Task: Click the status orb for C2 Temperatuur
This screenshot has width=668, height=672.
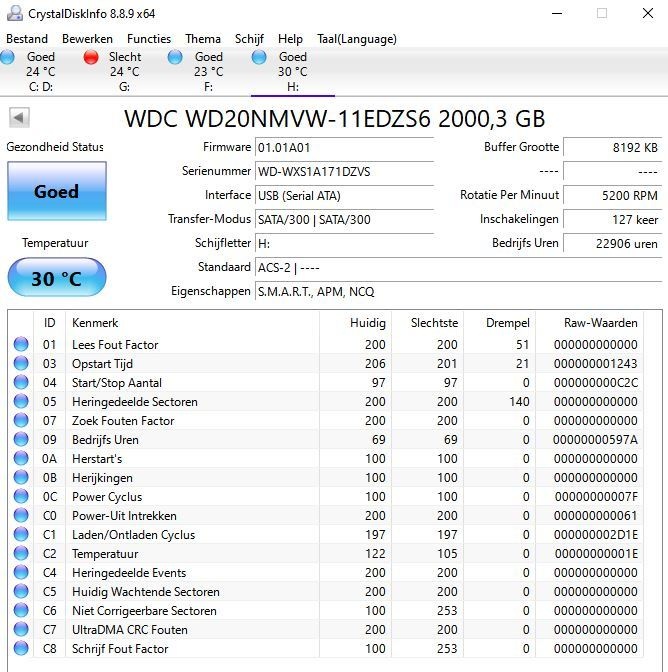Action: 21,553
